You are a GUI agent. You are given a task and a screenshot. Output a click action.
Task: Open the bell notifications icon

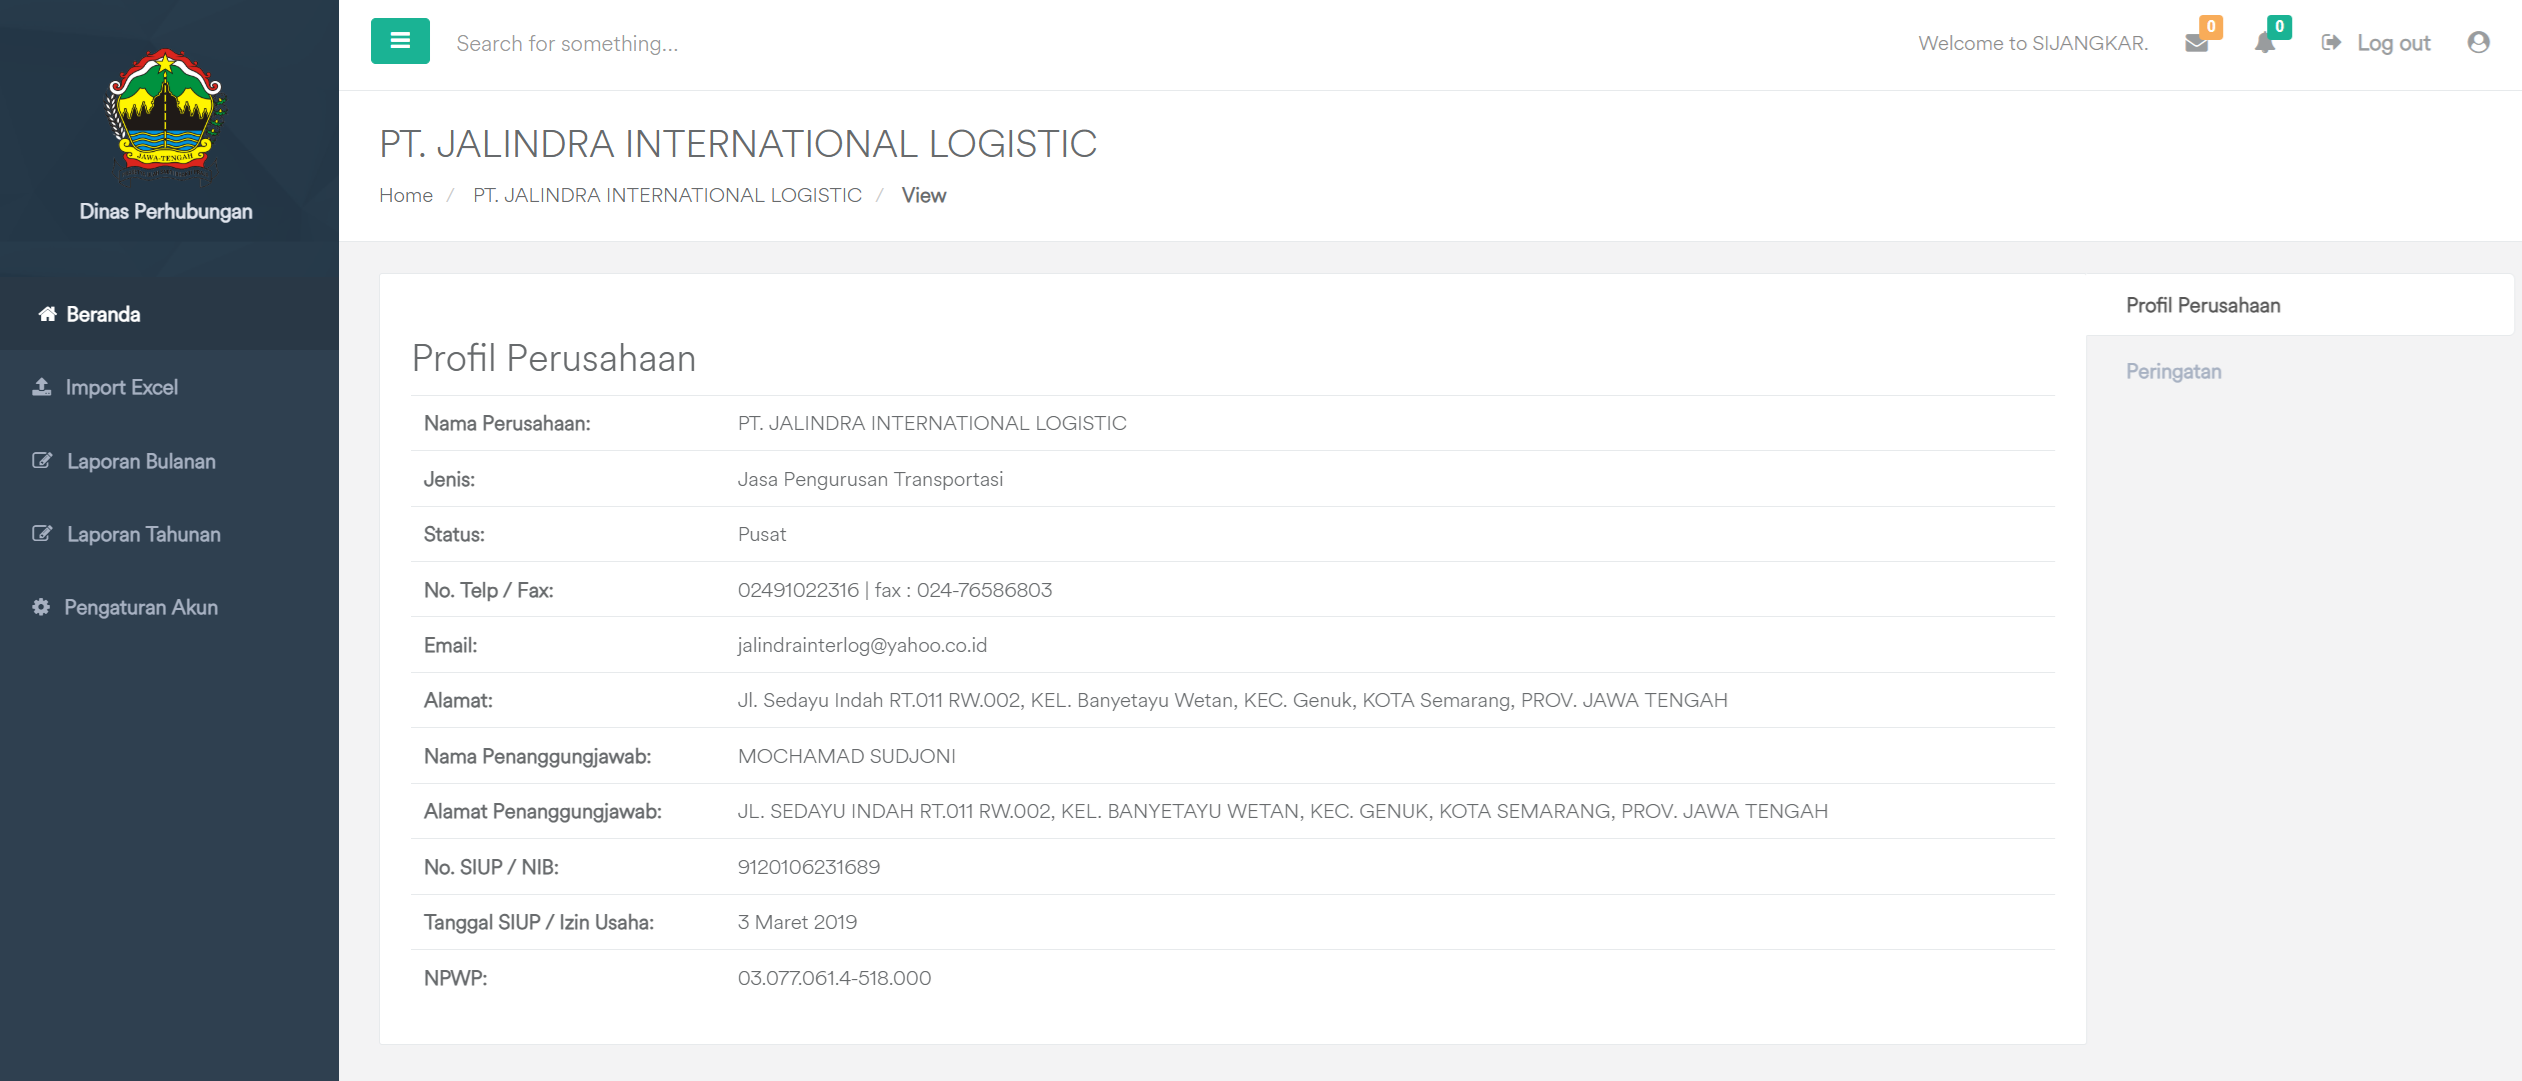pos(2265,43)
